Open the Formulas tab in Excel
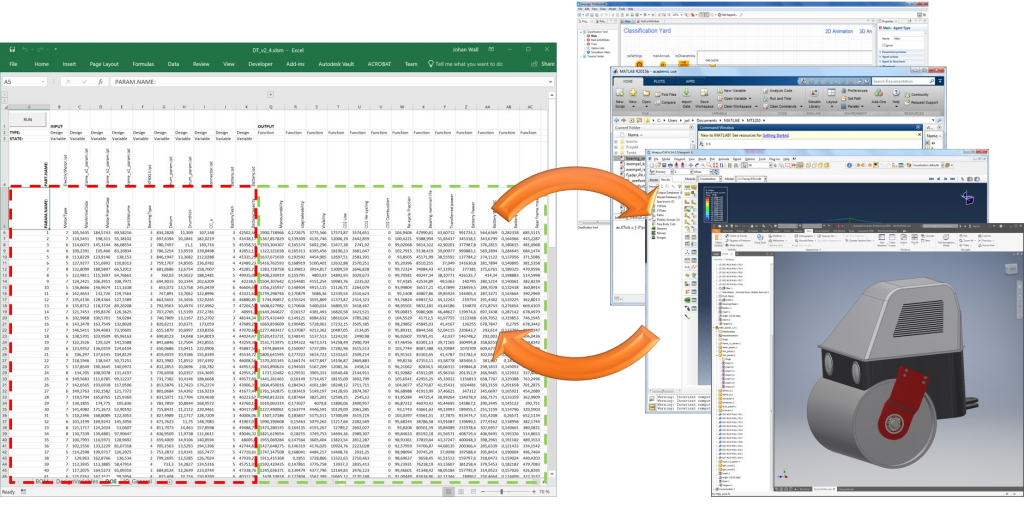The width and height of the screenshot is (1024, 522). [x=143, y=64]
